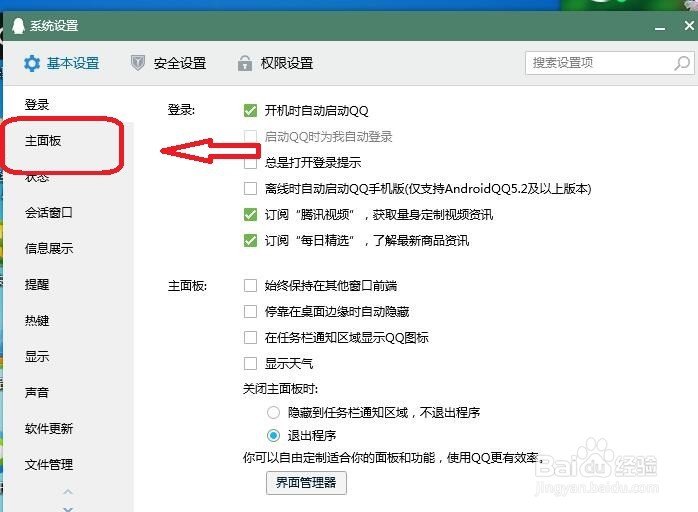Viewport: 698px width, 512px height.
Task: Minimize the 系统设置 window
Action: click(660, 28)
